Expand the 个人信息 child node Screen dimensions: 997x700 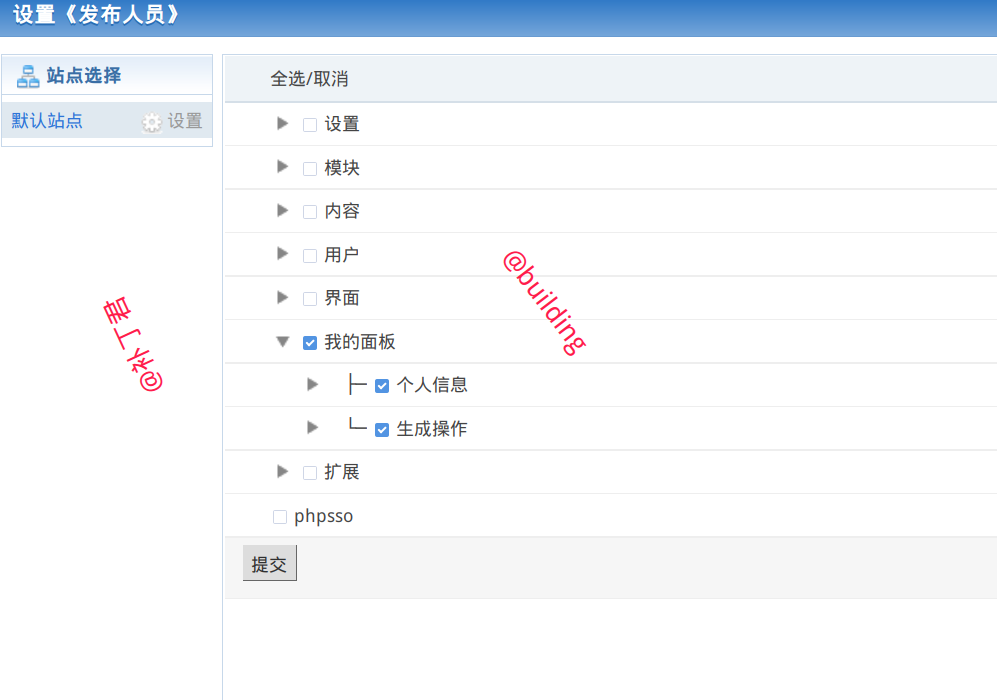click(x=312, y=384)
